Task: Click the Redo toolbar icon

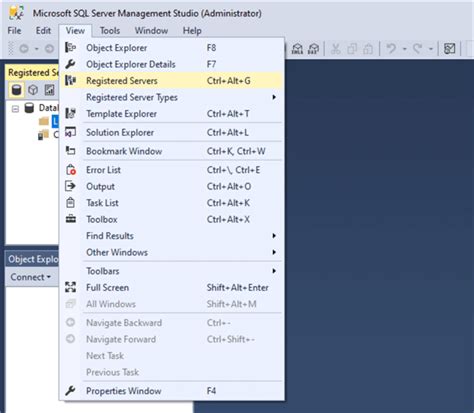Action: 417,49
